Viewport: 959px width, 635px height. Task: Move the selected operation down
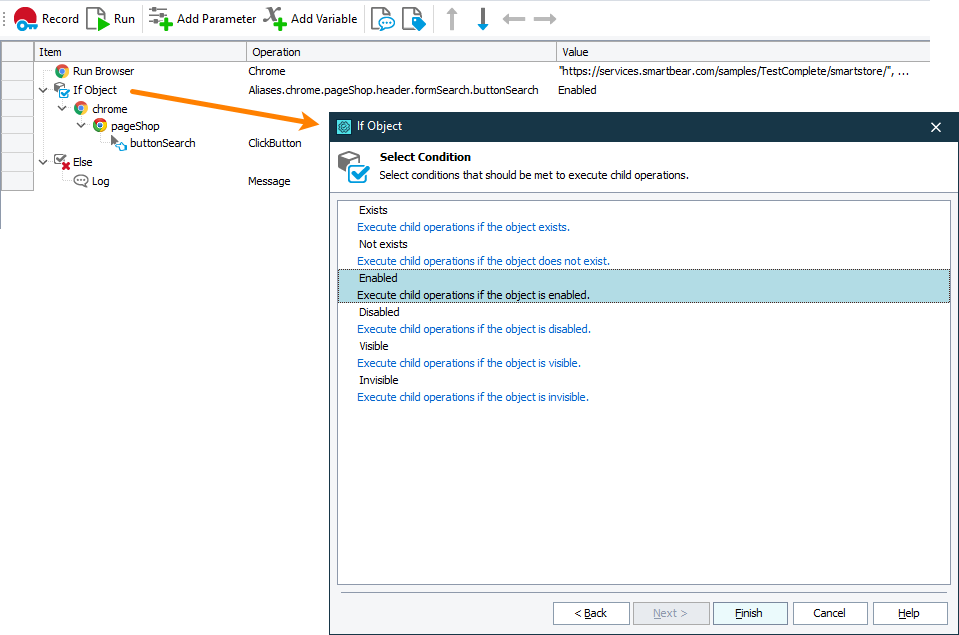click(x=483, y=18)
